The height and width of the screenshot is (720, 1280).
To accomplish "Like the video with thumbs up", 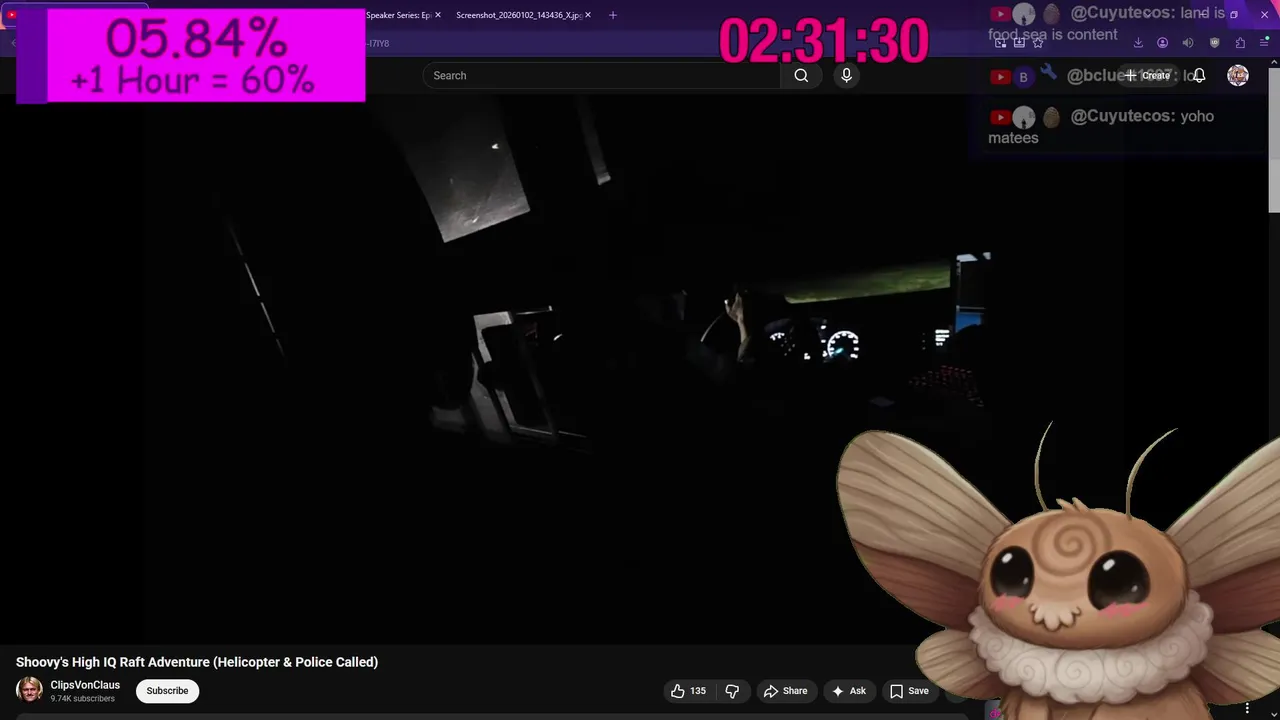I will (x=688, y=691).
